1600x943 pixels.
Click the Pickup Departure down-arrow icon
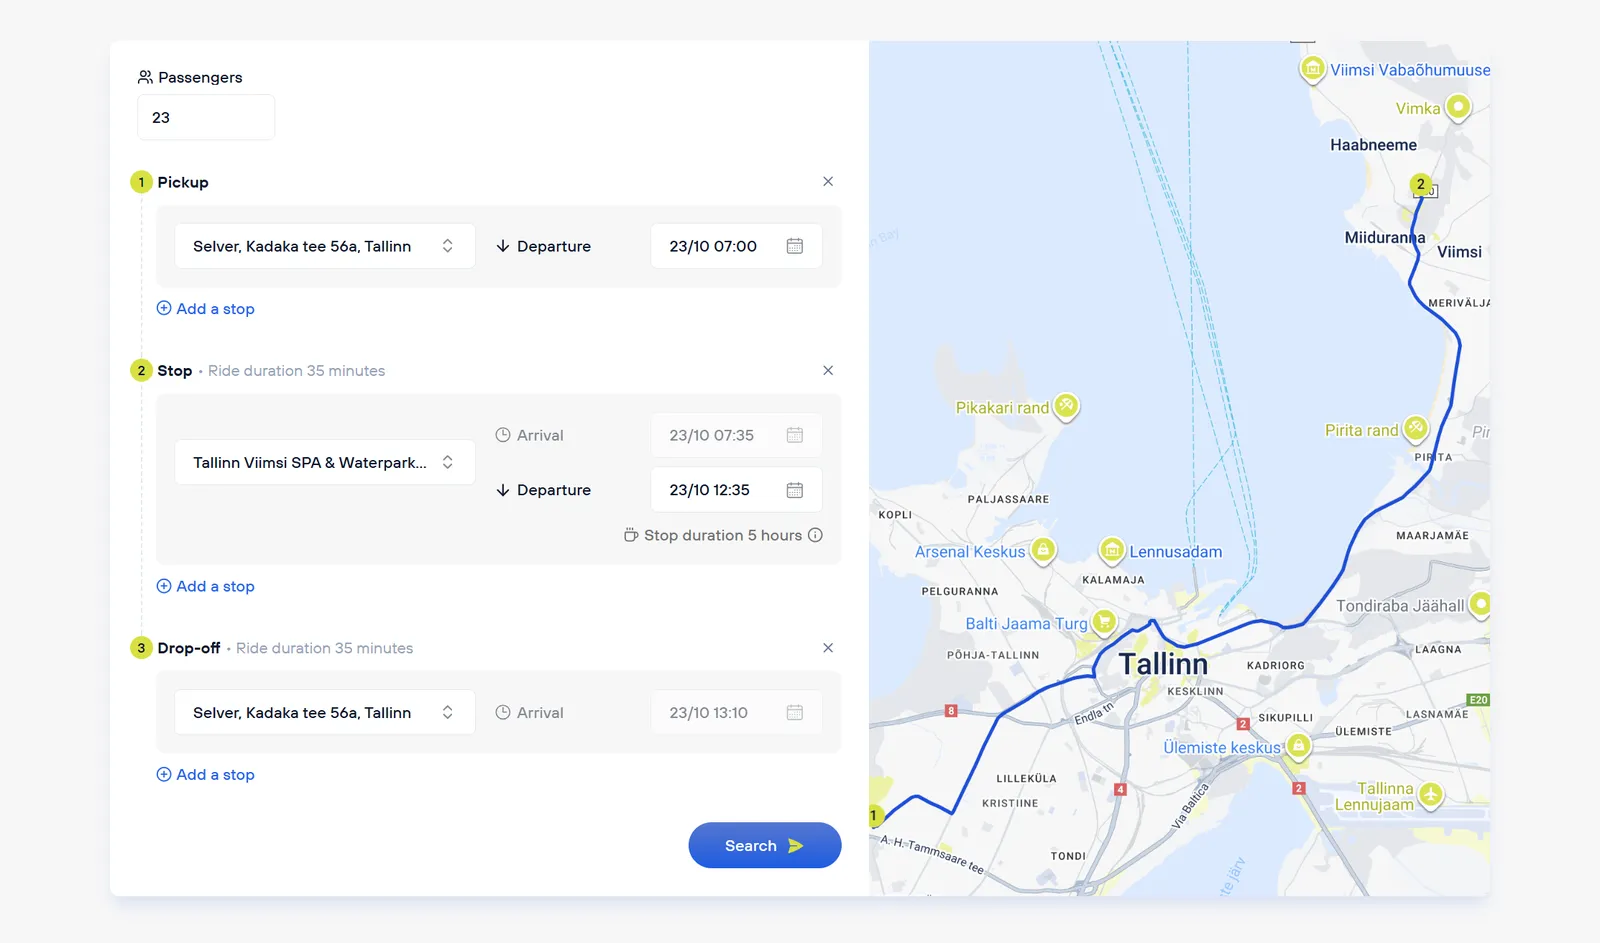click(503, 246)
